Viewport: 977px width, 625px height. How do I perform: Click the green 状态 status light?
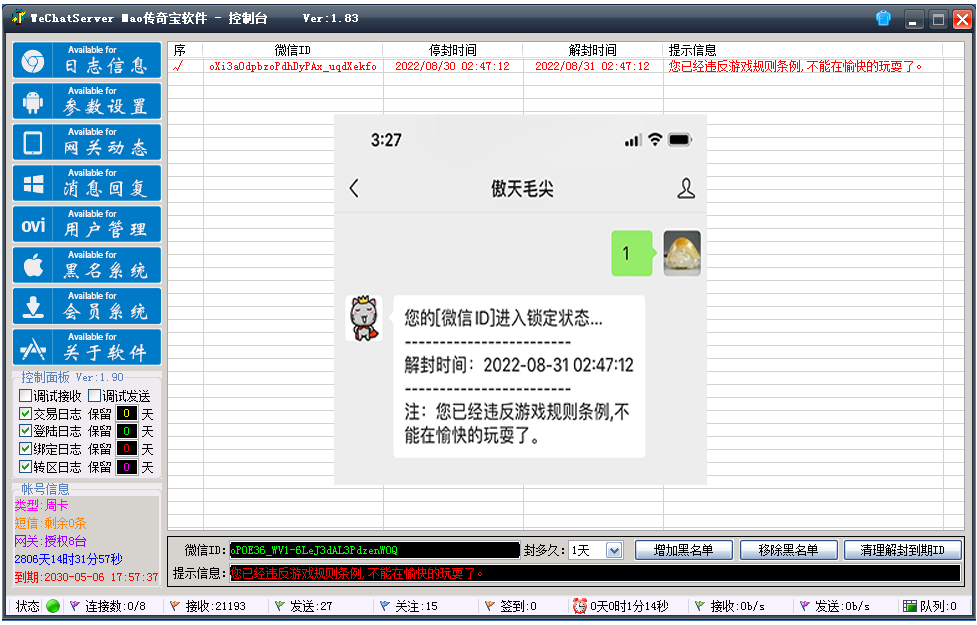pos(53,606)
